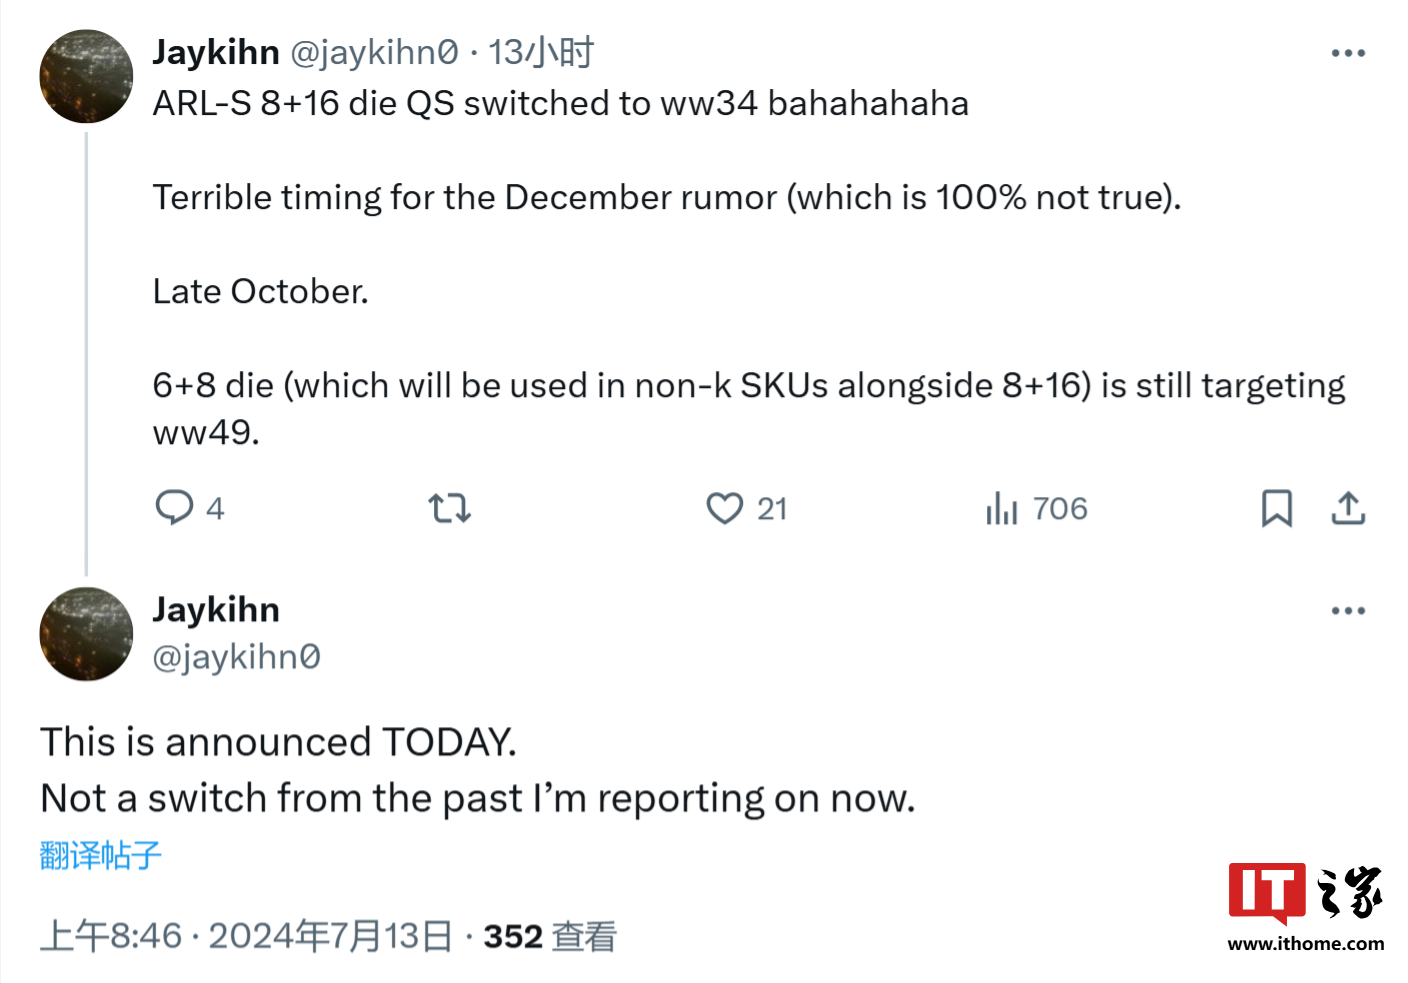Click the 上午8:46 · 2024年7月13日 timestamp
Image resolution: width=1408 pixels, height=983 pixels.
point(246,936)
